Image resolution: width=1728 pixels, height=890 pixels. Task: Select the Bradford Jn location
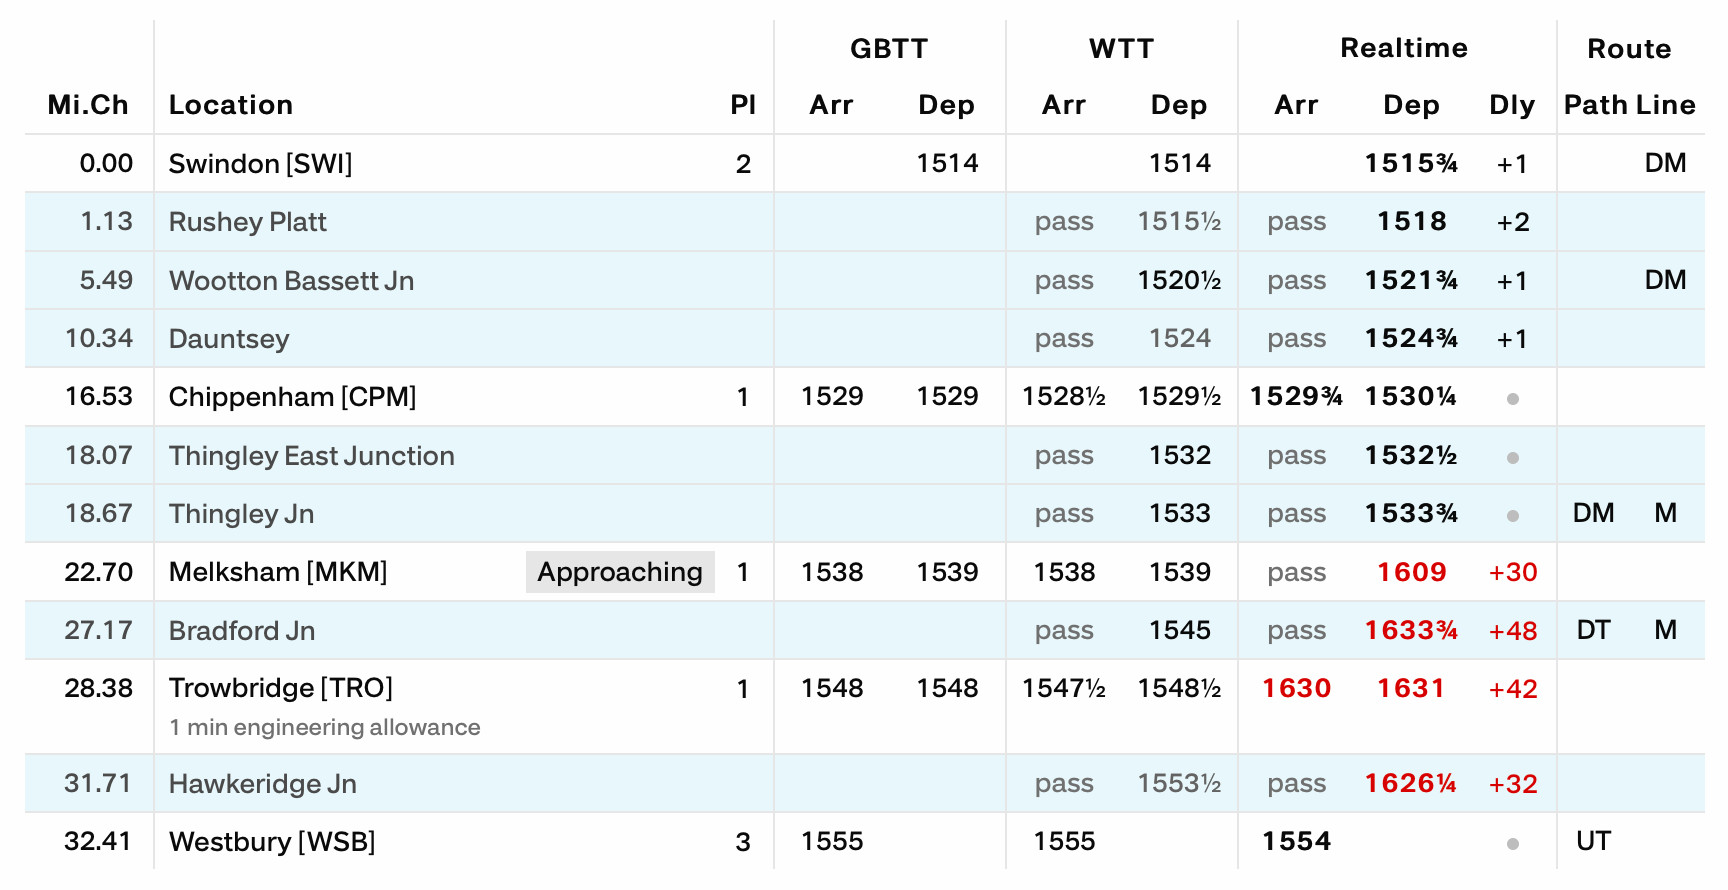242,631
